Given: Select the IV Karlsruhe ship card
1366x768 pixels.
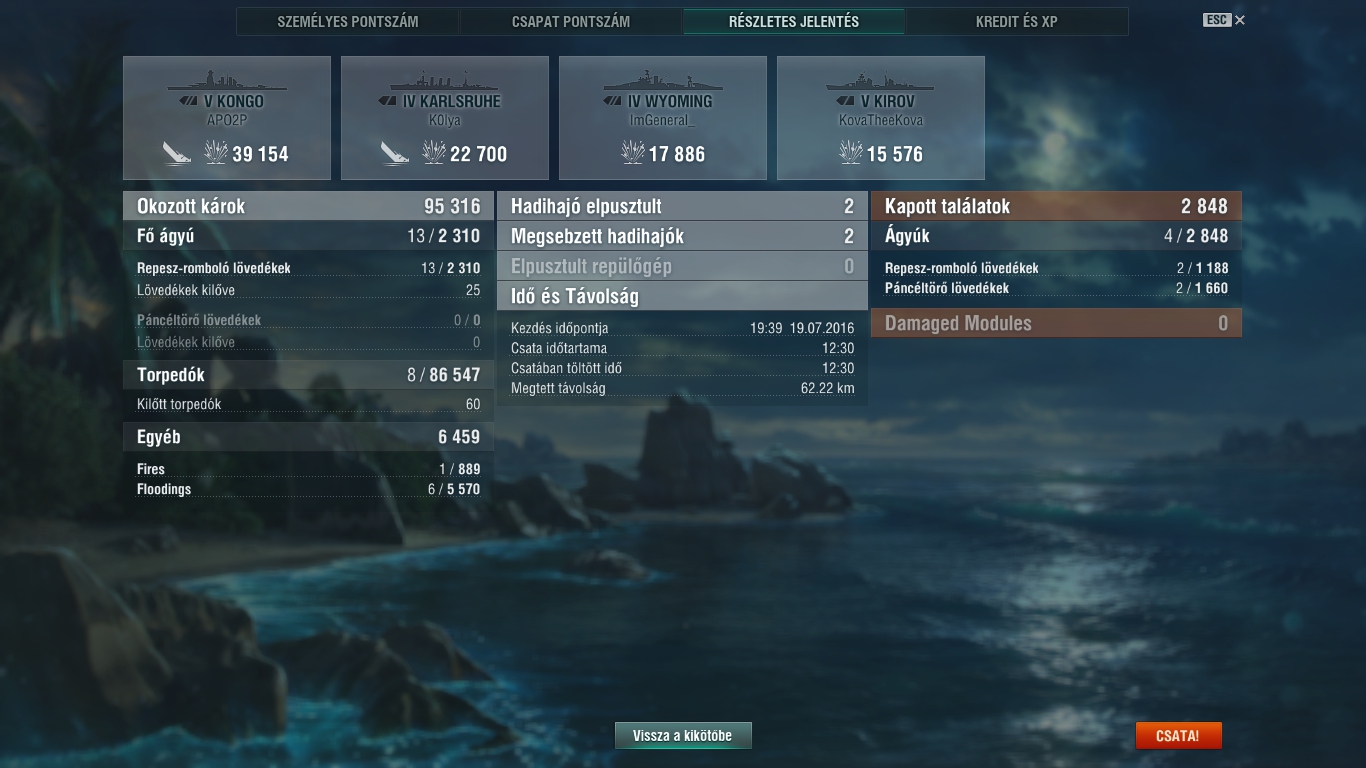Looking at the screenshot, I should pos(445,118).
